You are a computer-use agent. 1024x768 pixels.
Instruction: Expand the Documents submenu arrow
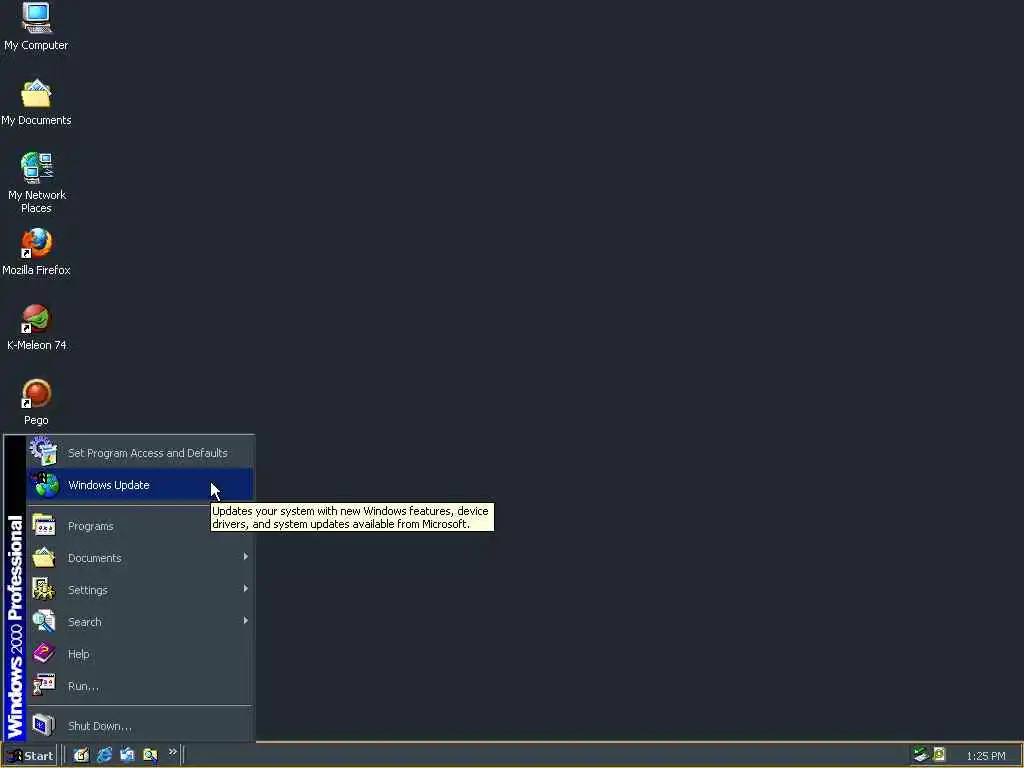tap(246, 556)
